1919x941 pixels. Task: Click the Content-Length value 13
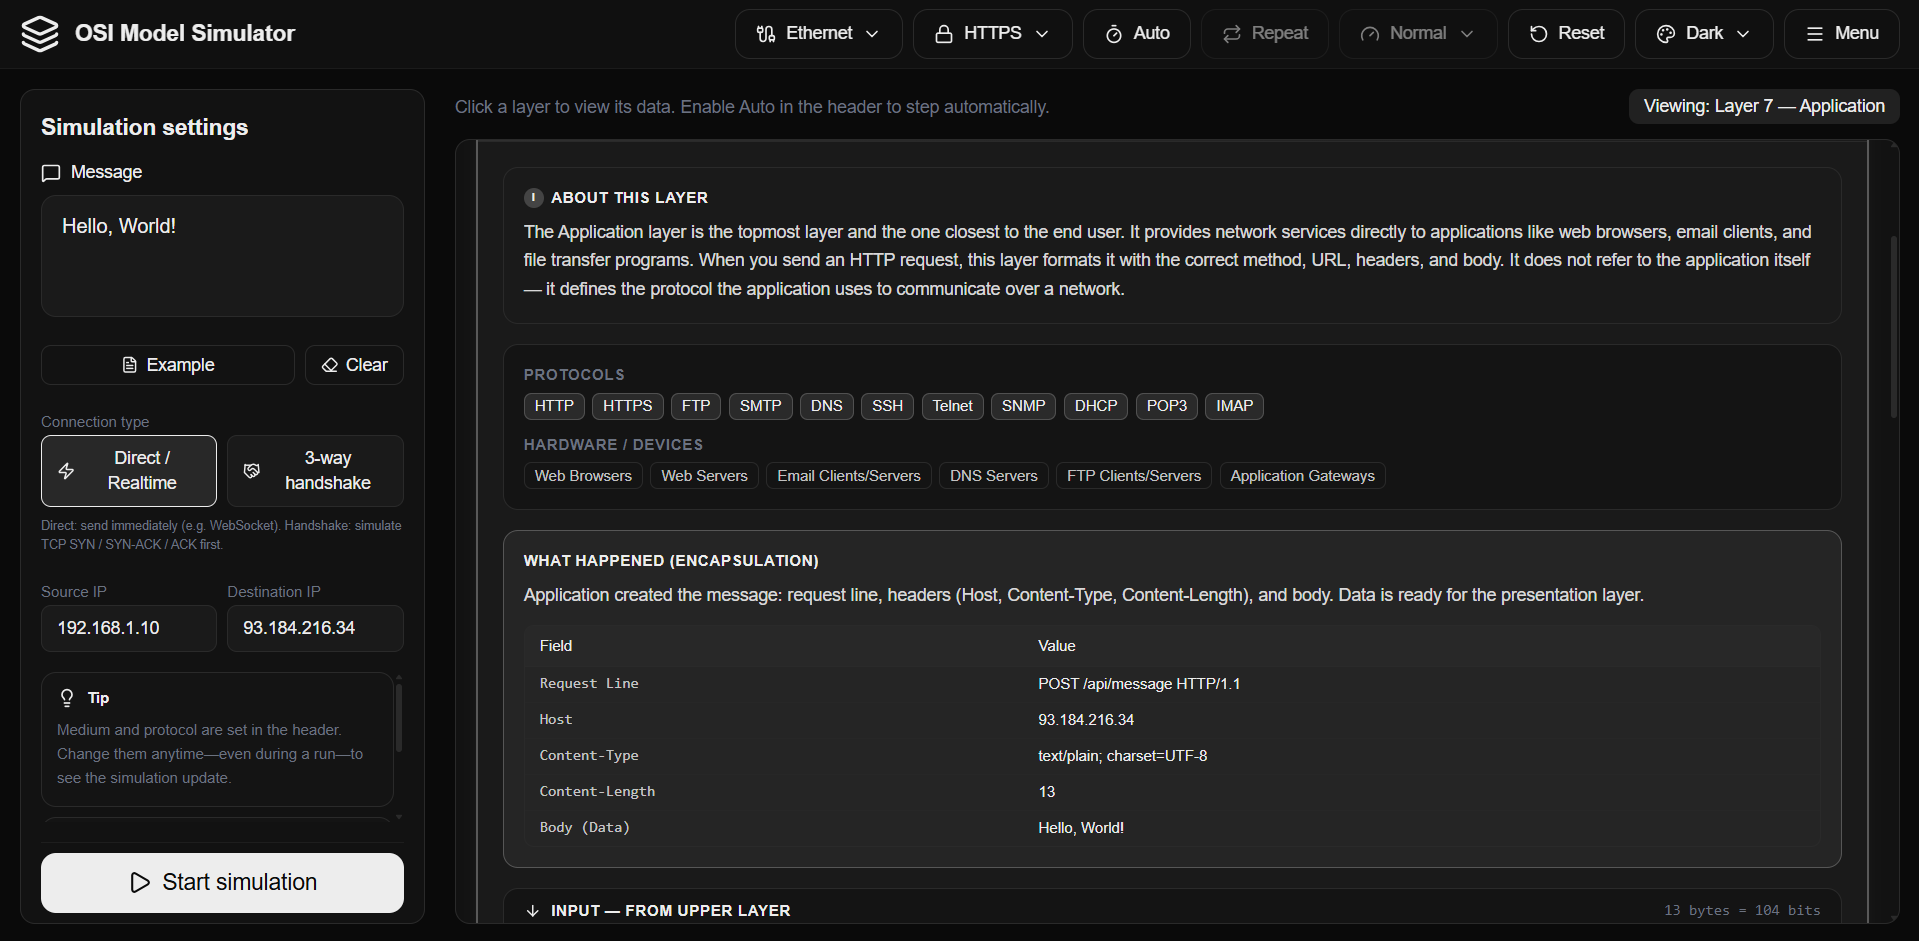[x=1047, y=792]
